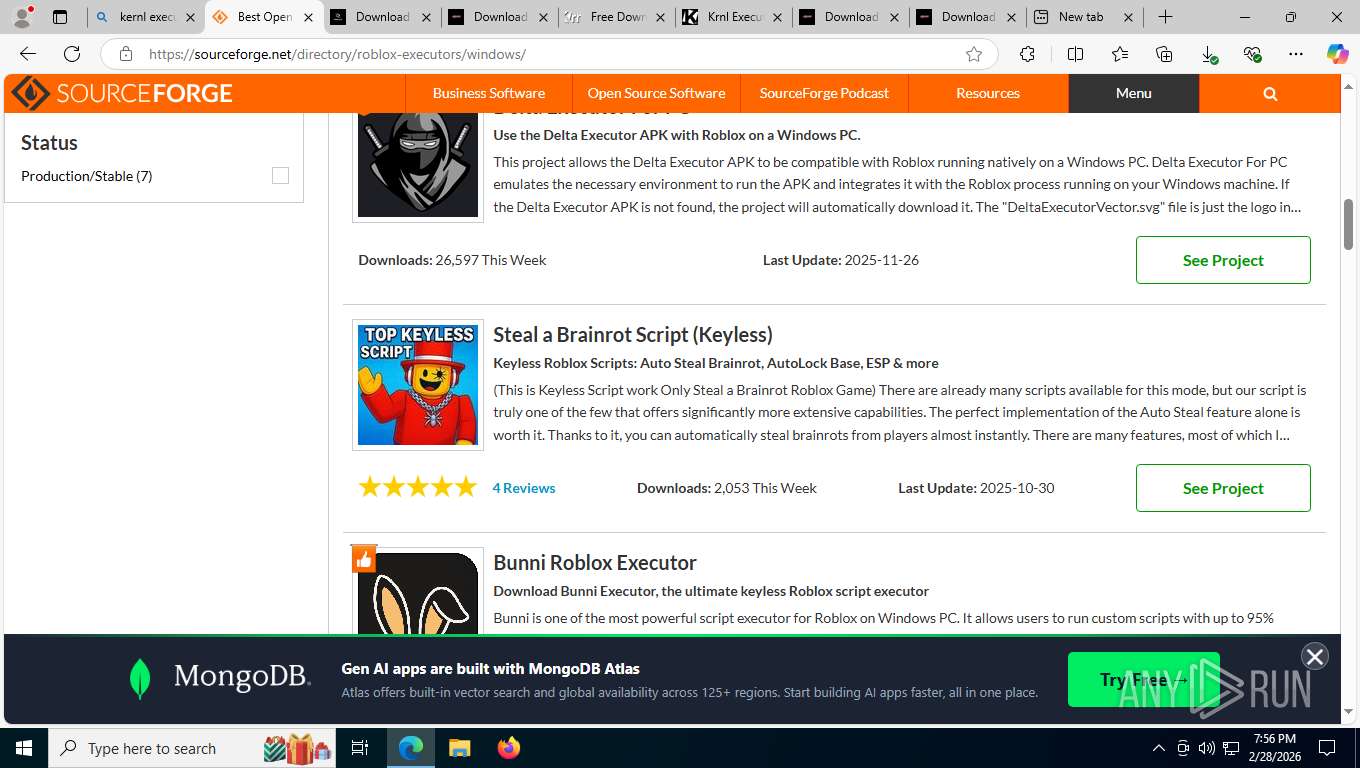Open the notification center icon
The height and width of the screenshot is (768, 1360).
tap(1327, 748)
